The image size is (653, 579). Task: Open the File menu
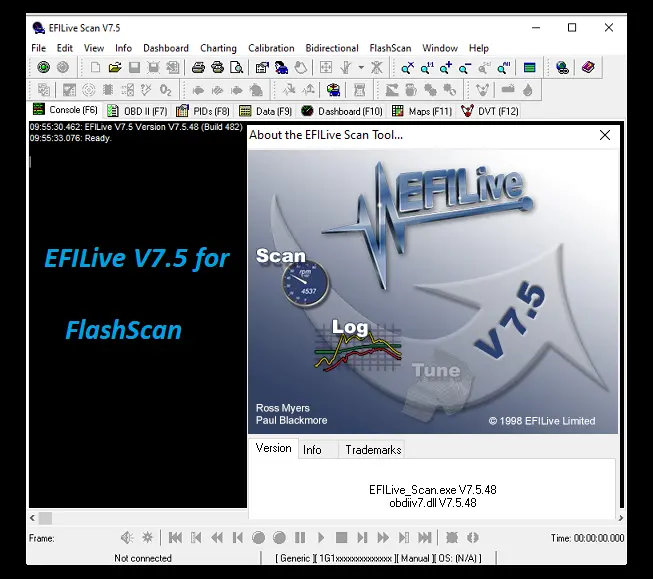tap(39, 48)
